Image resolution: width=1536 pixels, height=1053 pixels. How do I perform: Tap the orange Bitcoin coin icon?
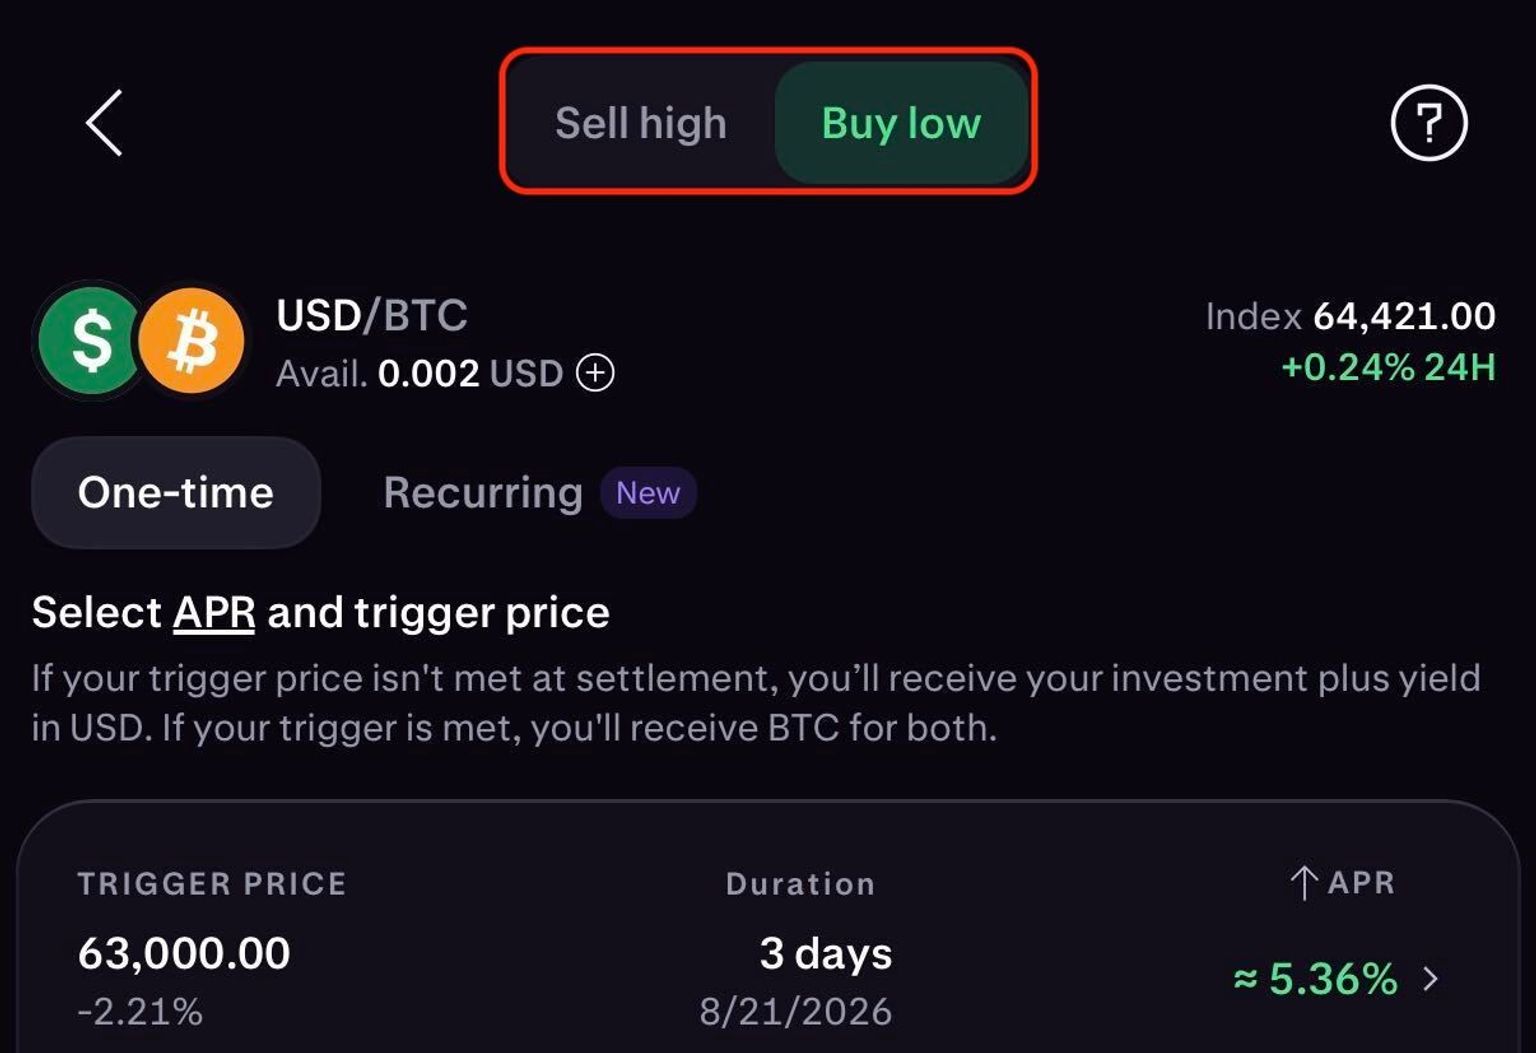click(192, 340)
